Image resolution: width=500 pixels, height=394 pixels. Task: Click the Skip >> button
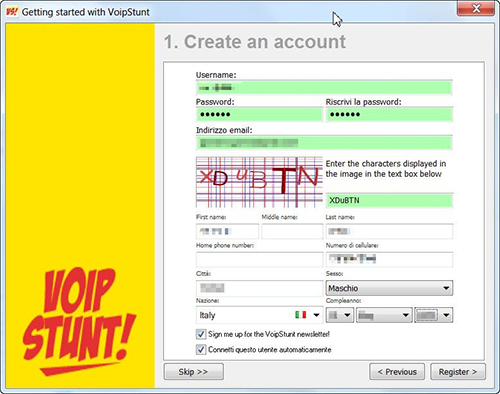tap(194, 372)
